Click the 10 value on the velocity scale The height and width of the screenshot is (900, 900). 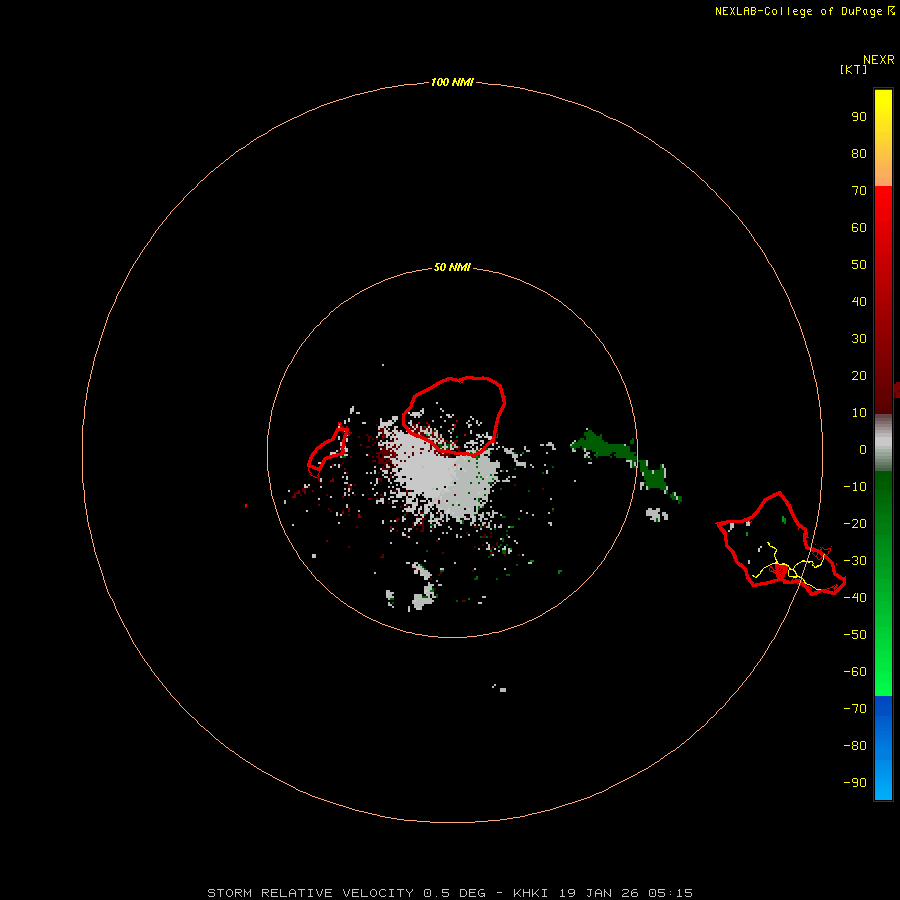[x=859, y=413]
